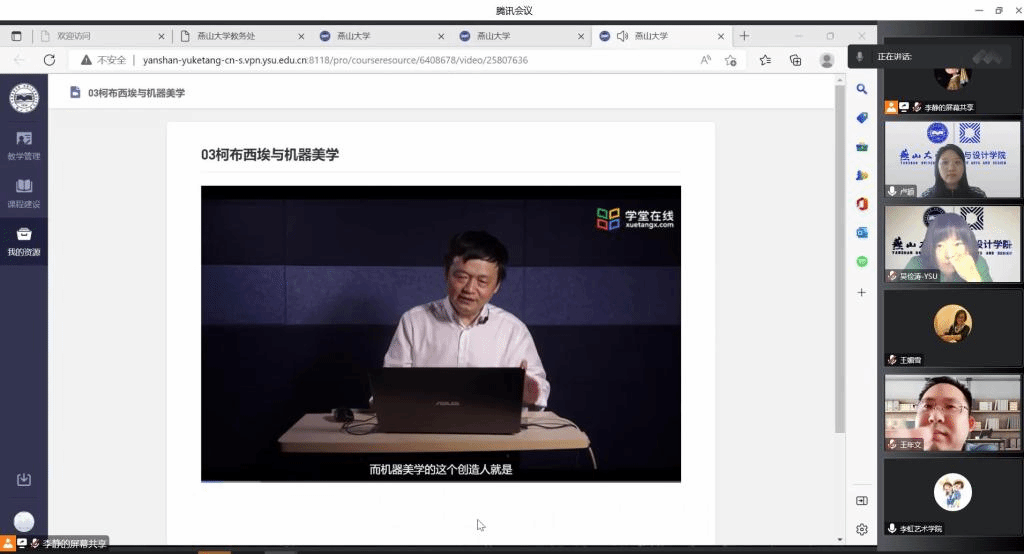The image size is (1024, 554).
Task: Select 我的资源 in the left sidebar
Action: click(x=24, y=240)
